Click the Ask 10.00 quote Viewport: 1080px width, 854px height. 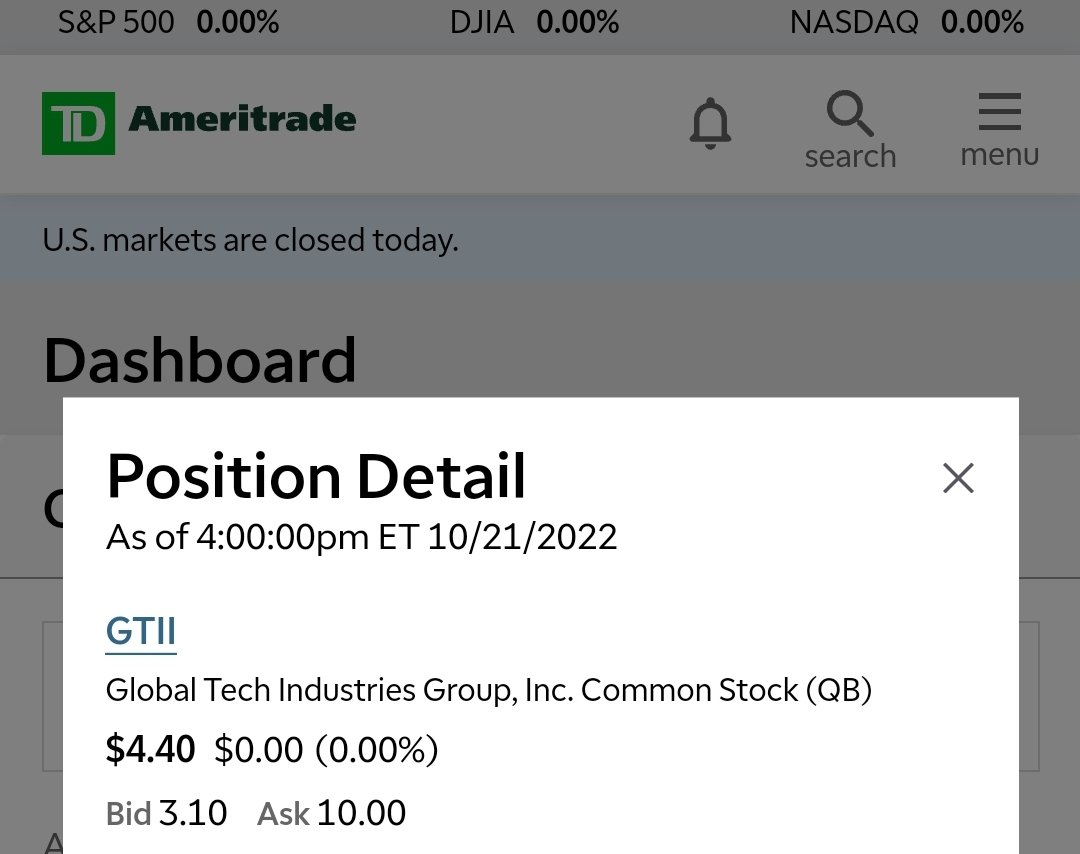point(331,813)
